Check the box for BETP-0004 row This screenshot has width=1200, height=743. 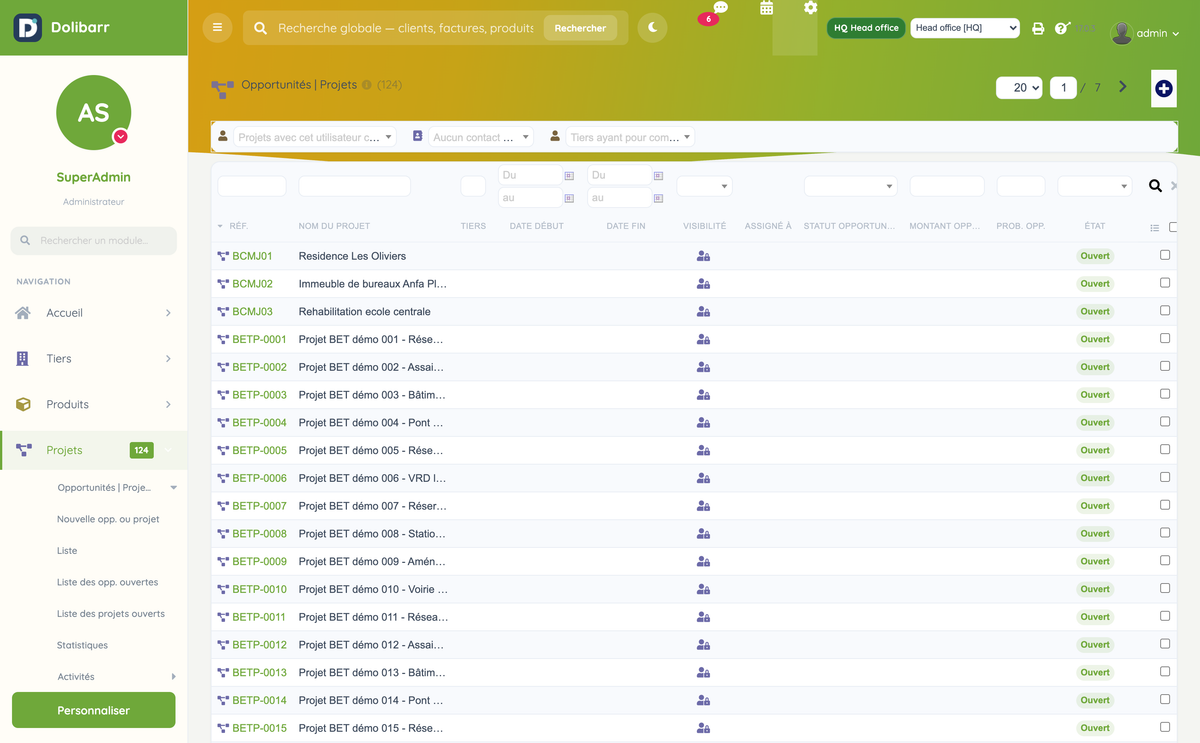click(1165, 422)
